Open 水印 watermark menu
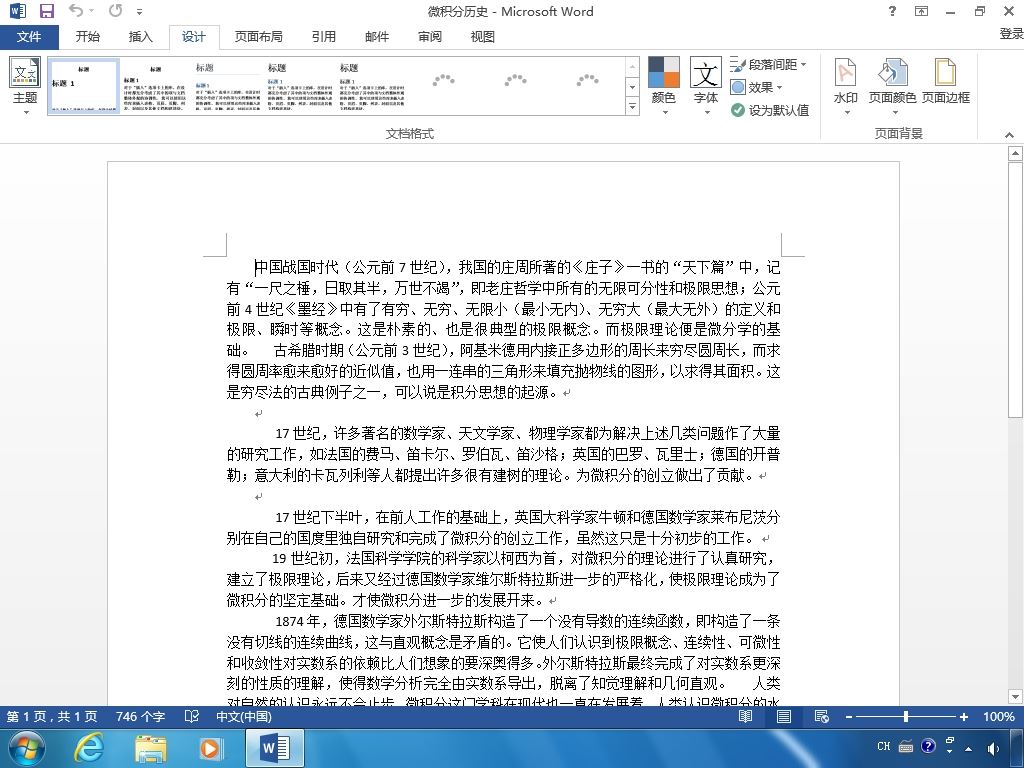This screenshot has width=1024, height=768. 846,86
